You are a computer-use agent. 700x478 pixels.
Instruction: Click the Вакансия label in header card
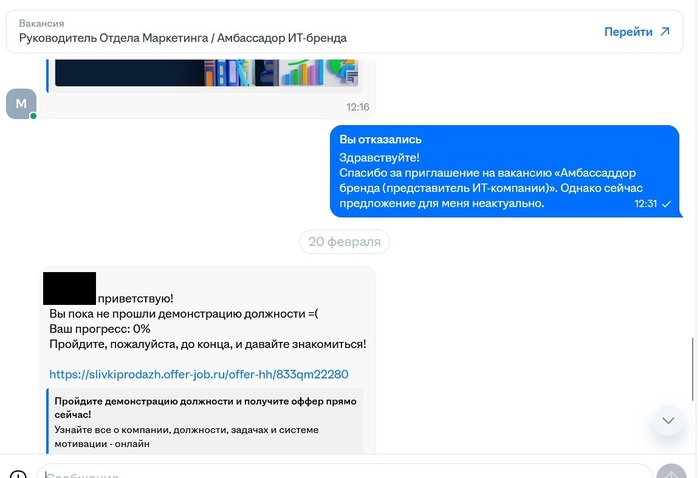coord(42,23)
